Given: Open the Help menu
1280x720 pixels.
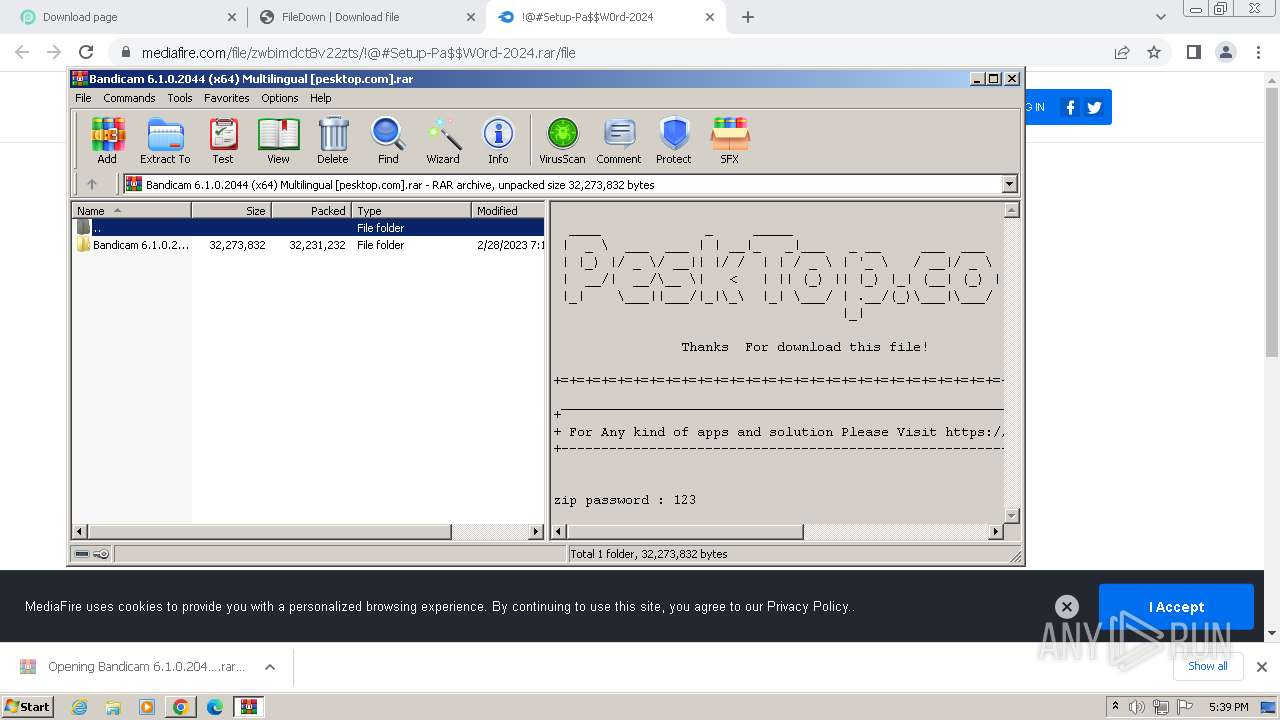Looking at the screenshot, I should click(321, 98).
